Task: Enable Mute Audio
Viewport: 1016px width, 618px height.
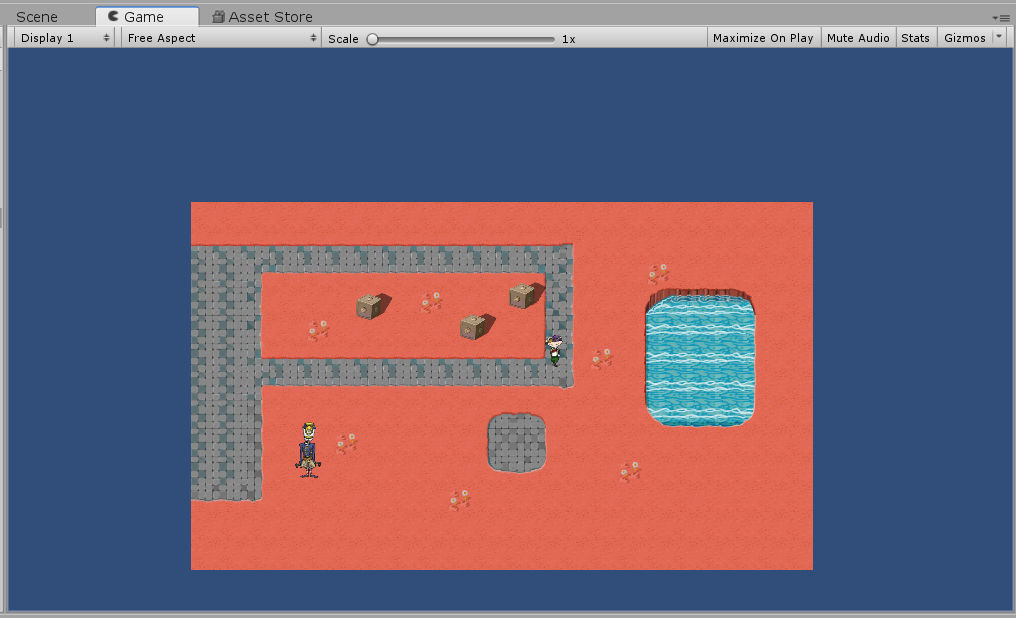Action: 858,38
